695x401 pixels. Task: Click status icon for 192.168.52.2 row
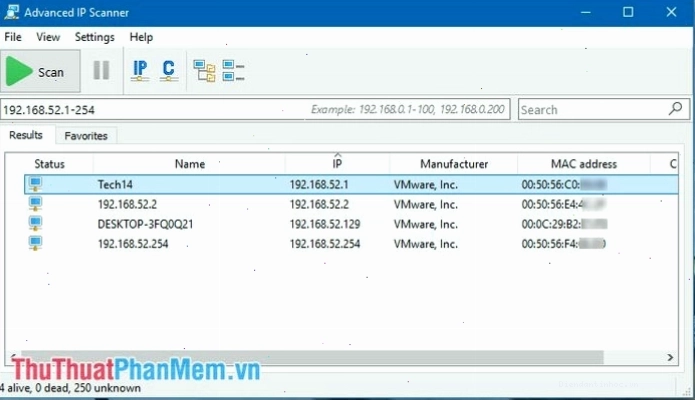click(x=35, y=204)
